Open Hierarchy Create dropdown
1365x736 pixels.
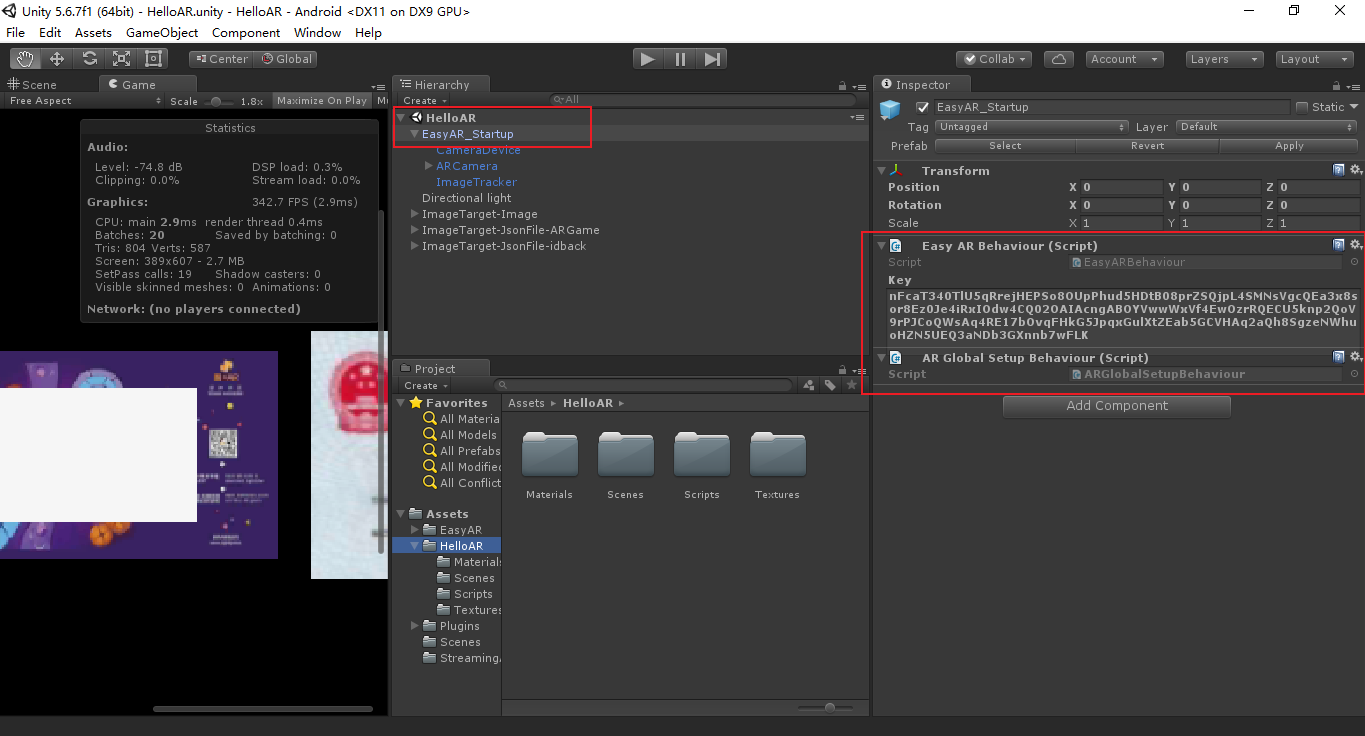tap(425, 101)
